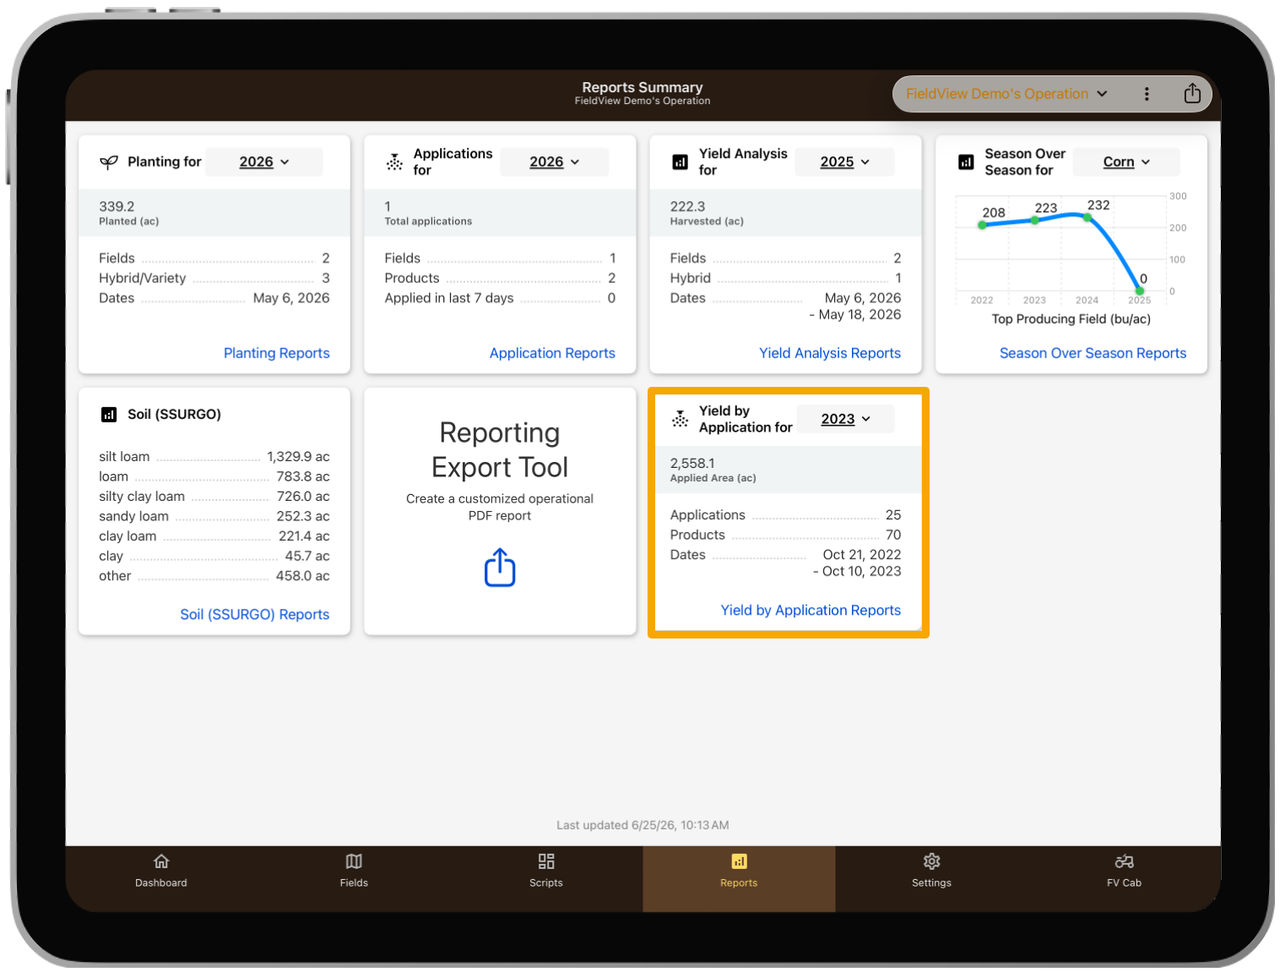
Task: Open Yield by Application Reports link
Action: click(811, 610)
